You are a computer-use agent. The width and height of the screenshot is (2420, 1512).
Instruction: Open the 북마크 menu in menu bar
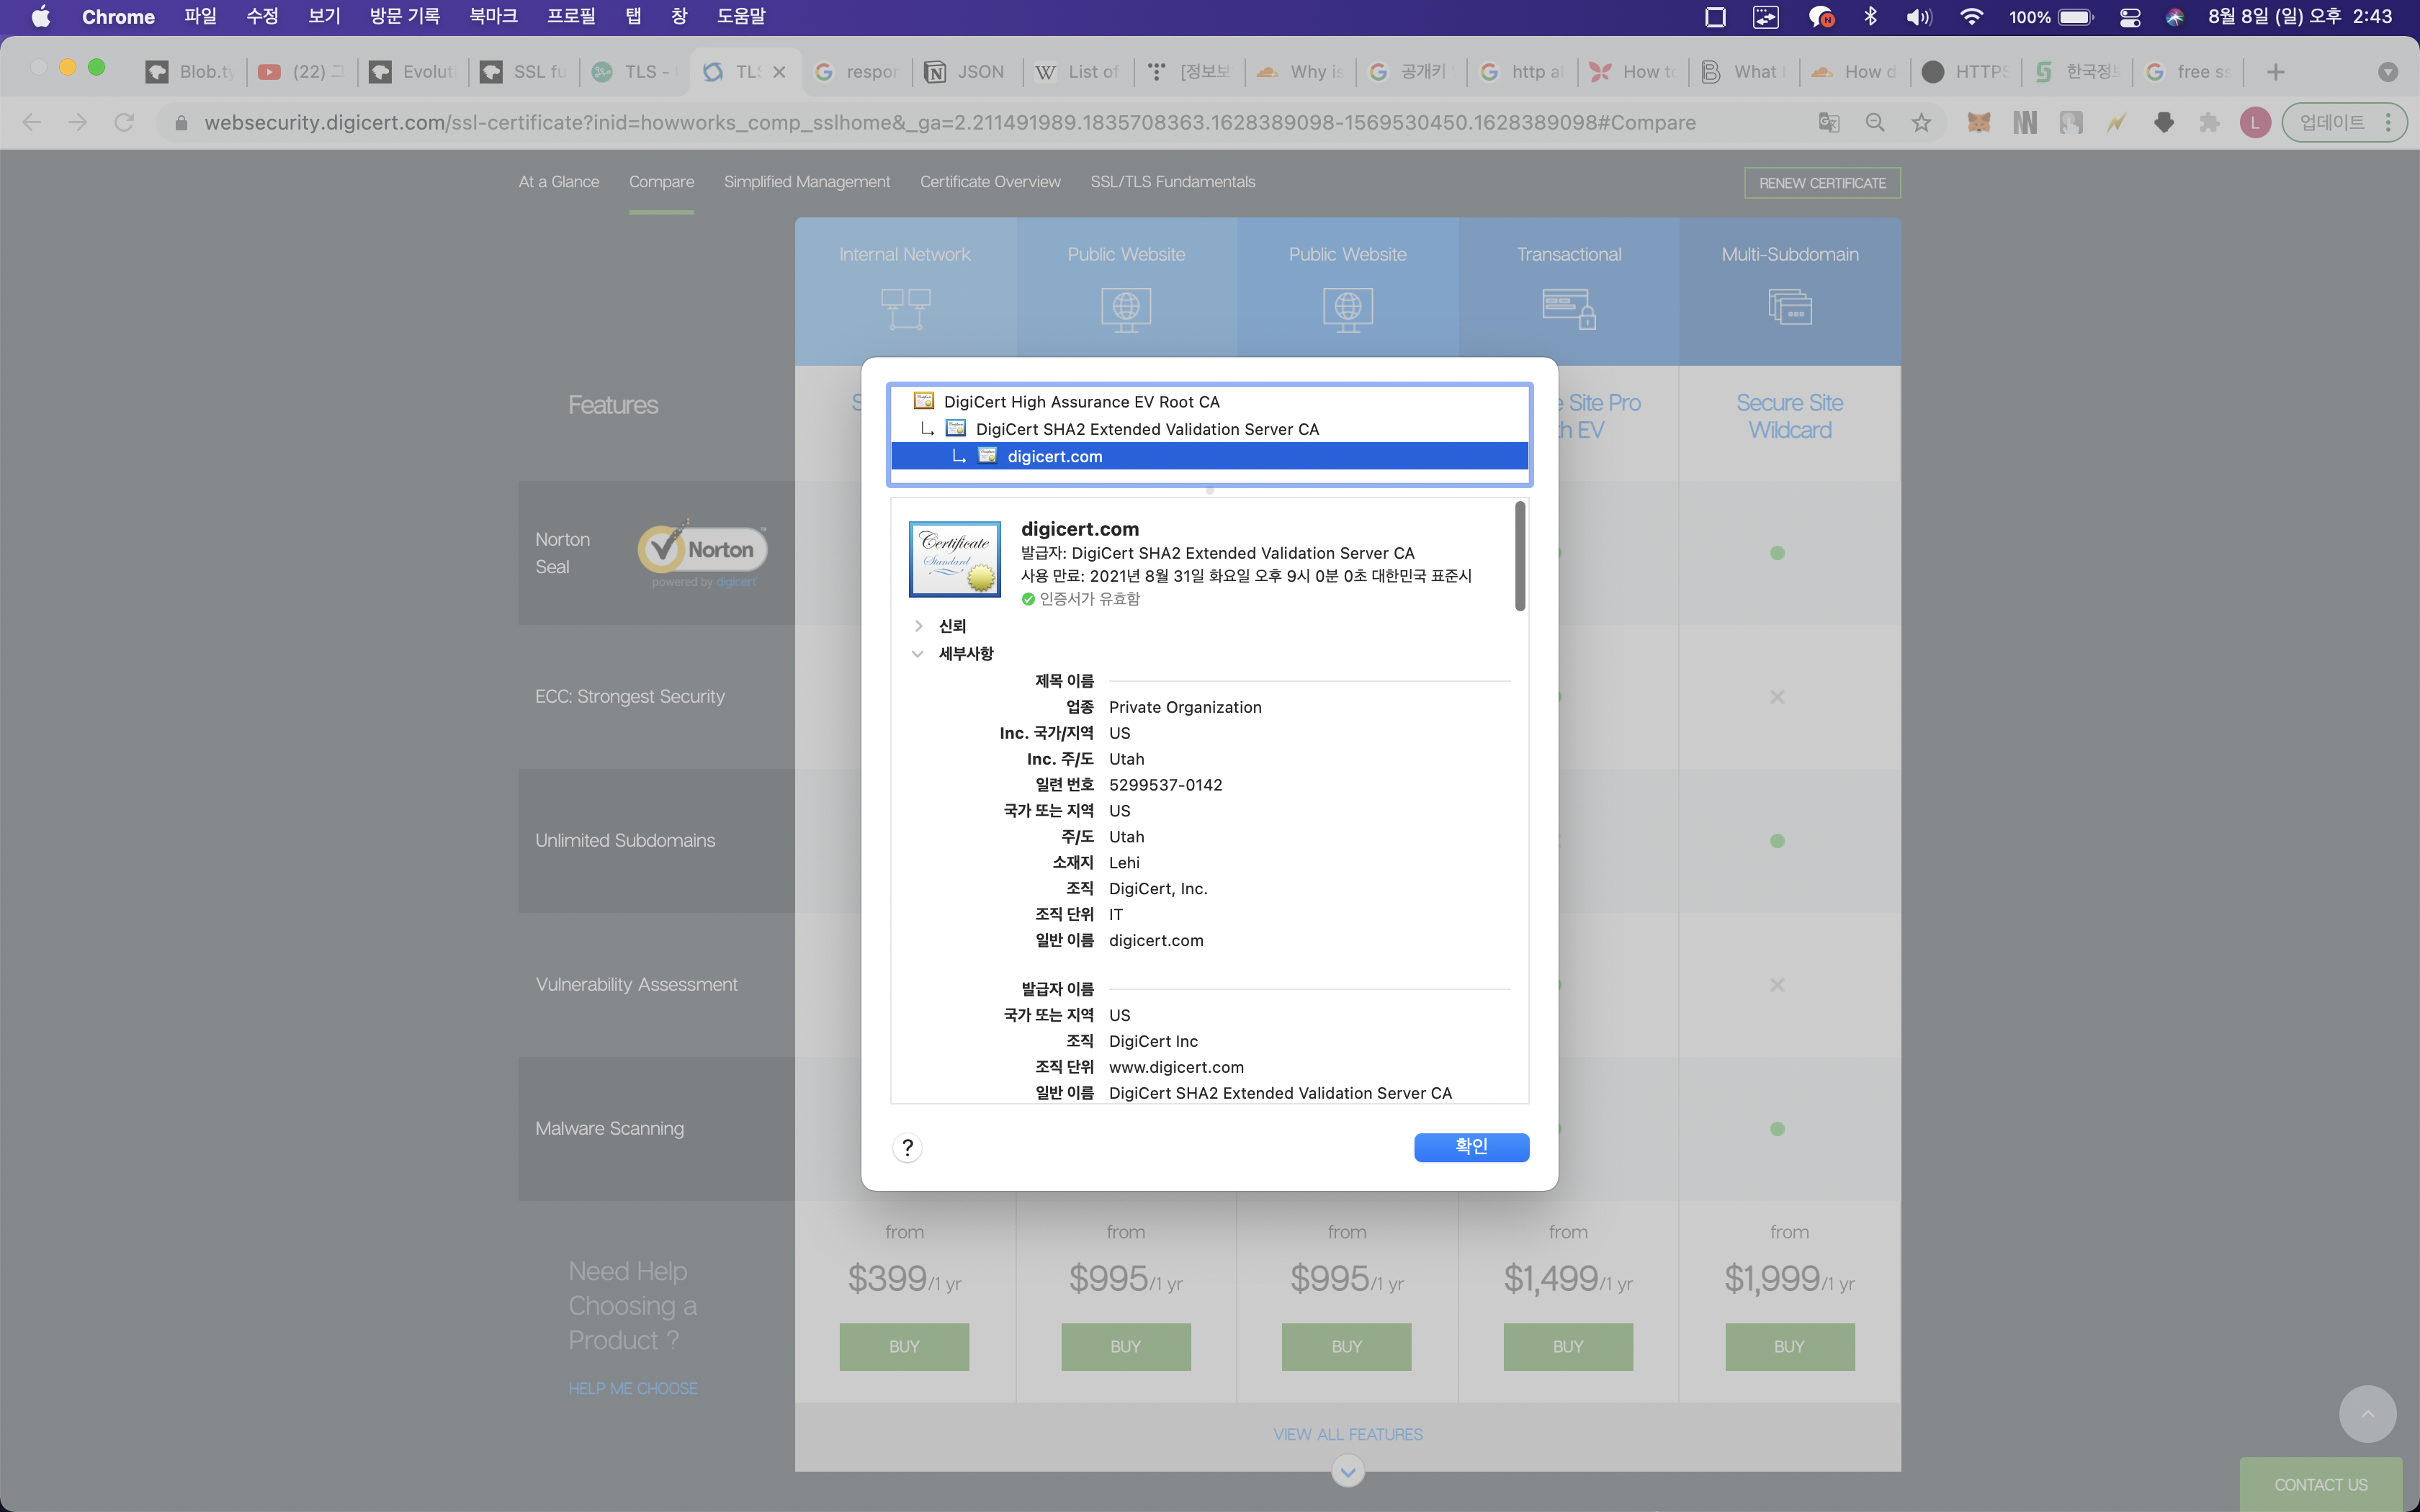coord(493,17)
